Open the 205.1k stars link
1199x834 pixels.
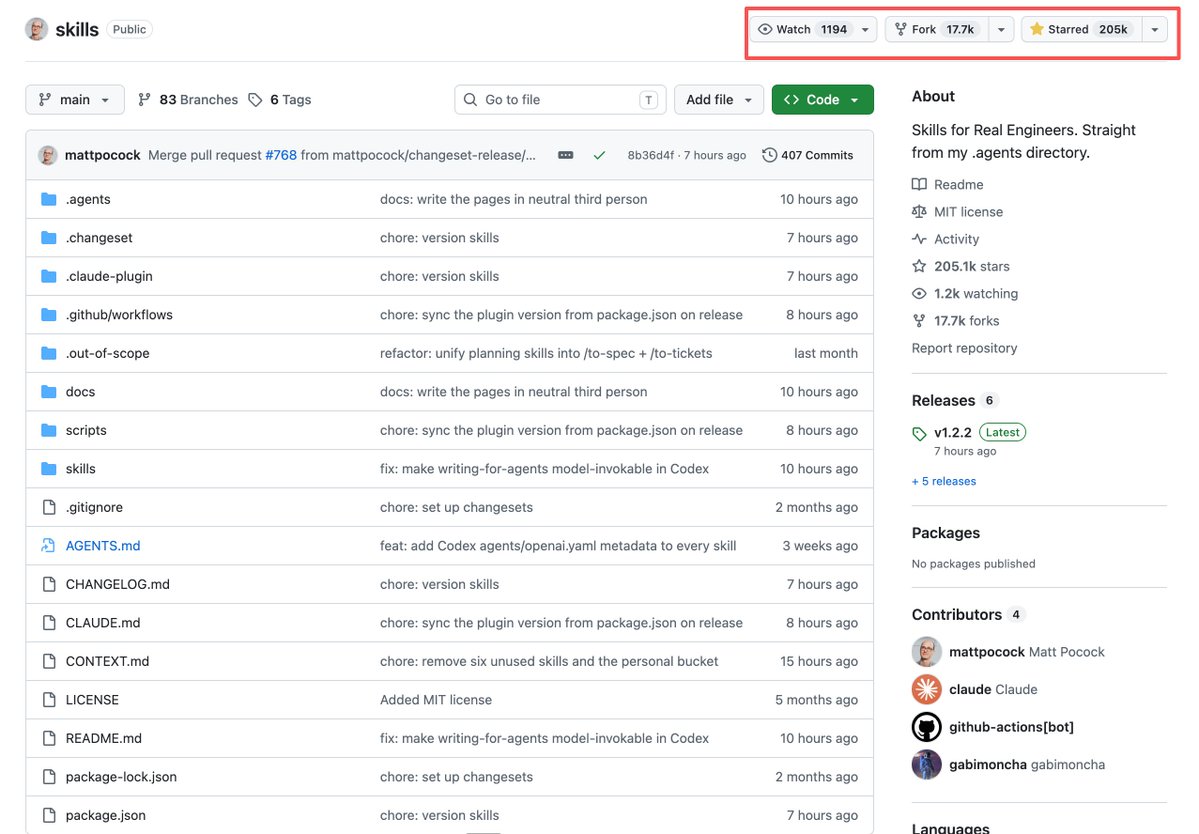[x=961, y=266]
